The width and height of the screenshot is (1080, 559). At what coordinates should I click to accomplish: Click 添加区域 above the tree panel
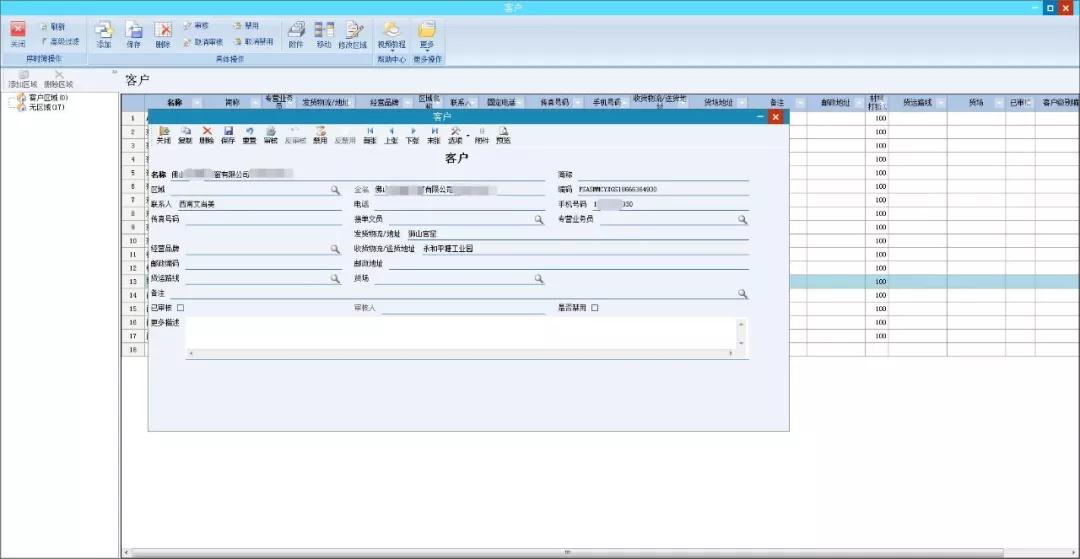coord(22,79)
